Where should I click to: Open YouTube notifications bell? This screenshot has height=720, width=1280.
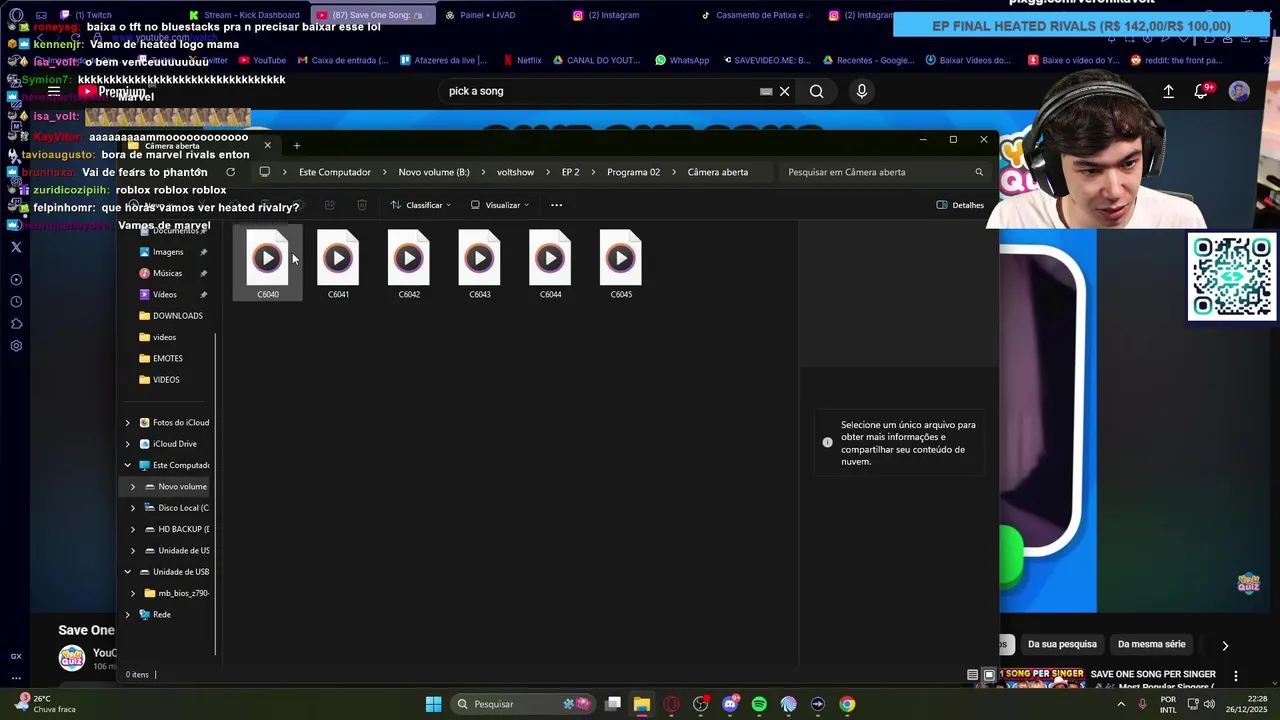(1201, 91)
